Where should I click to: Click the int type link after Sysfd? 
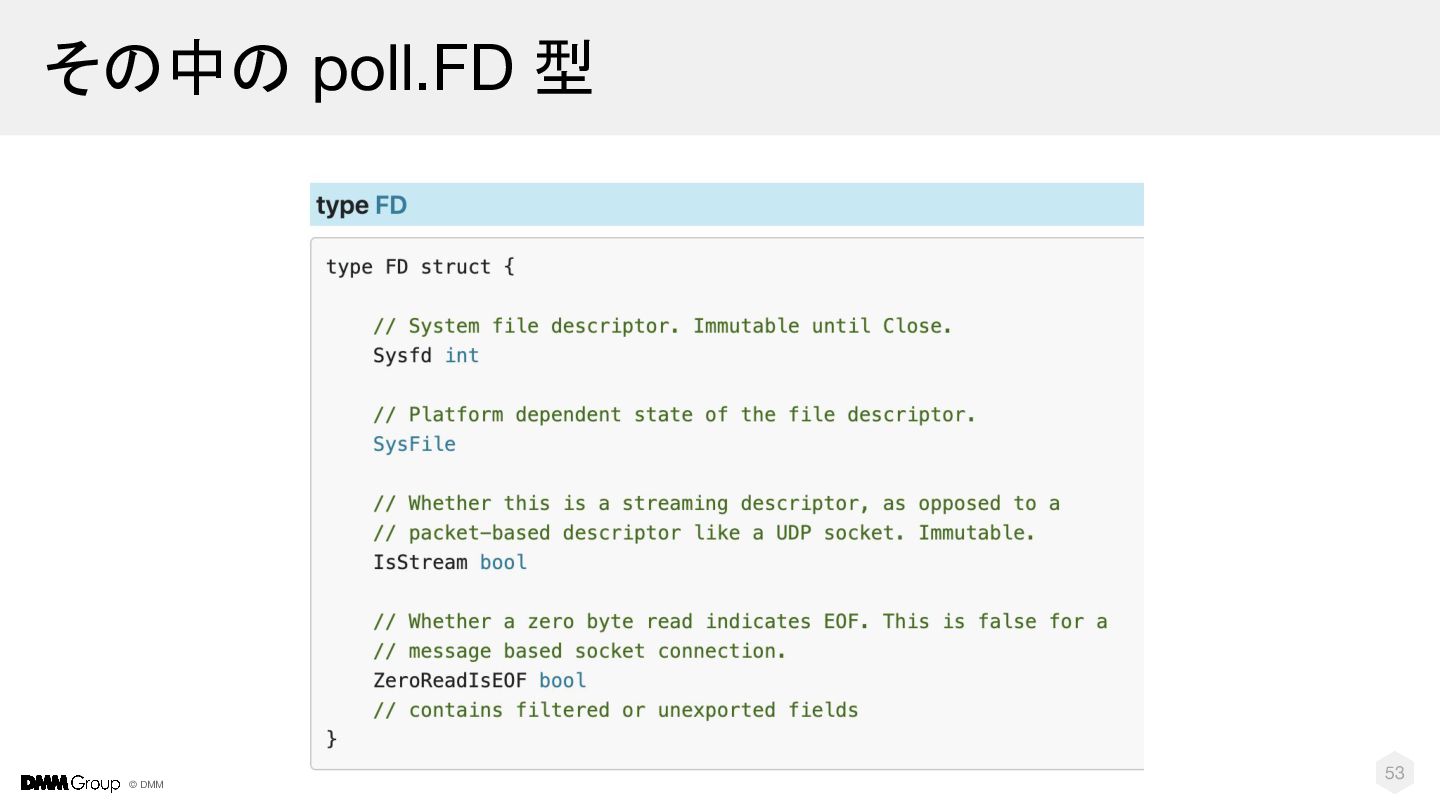point(462,356)
